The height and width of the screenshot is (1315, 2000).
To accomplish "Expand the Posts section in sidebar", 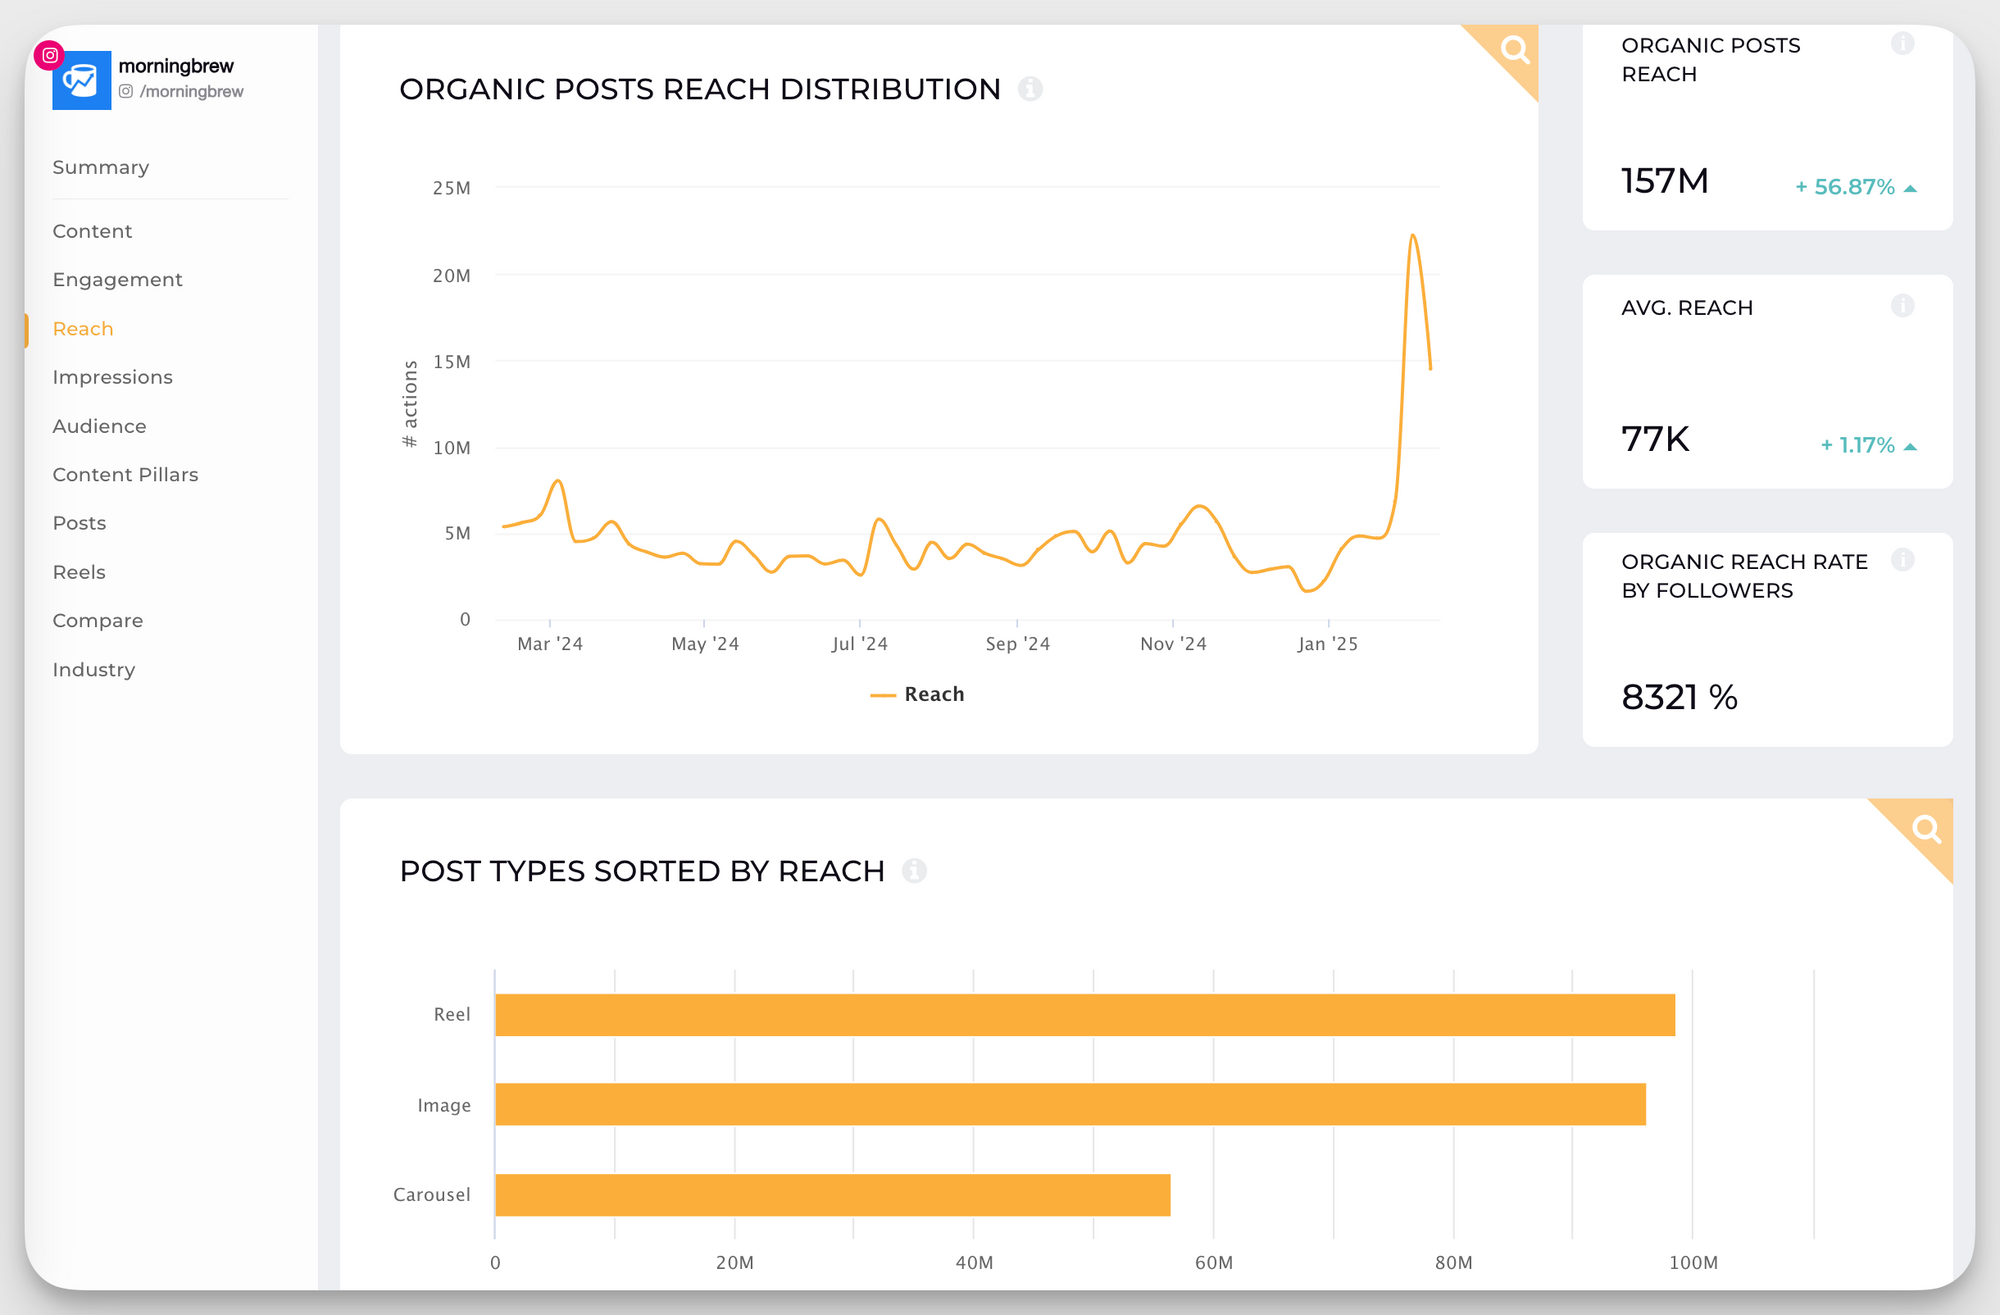I will 79,522.
